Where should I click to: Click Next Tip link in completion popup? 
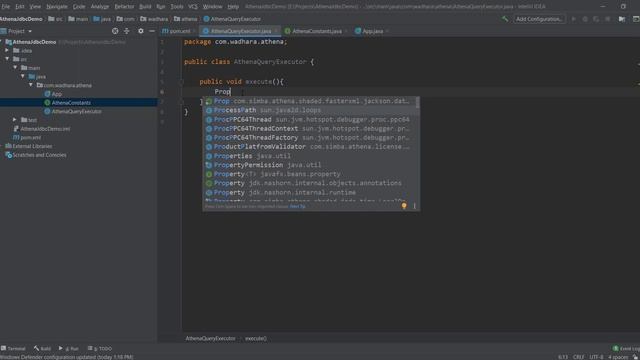click(x=298, y=207)
